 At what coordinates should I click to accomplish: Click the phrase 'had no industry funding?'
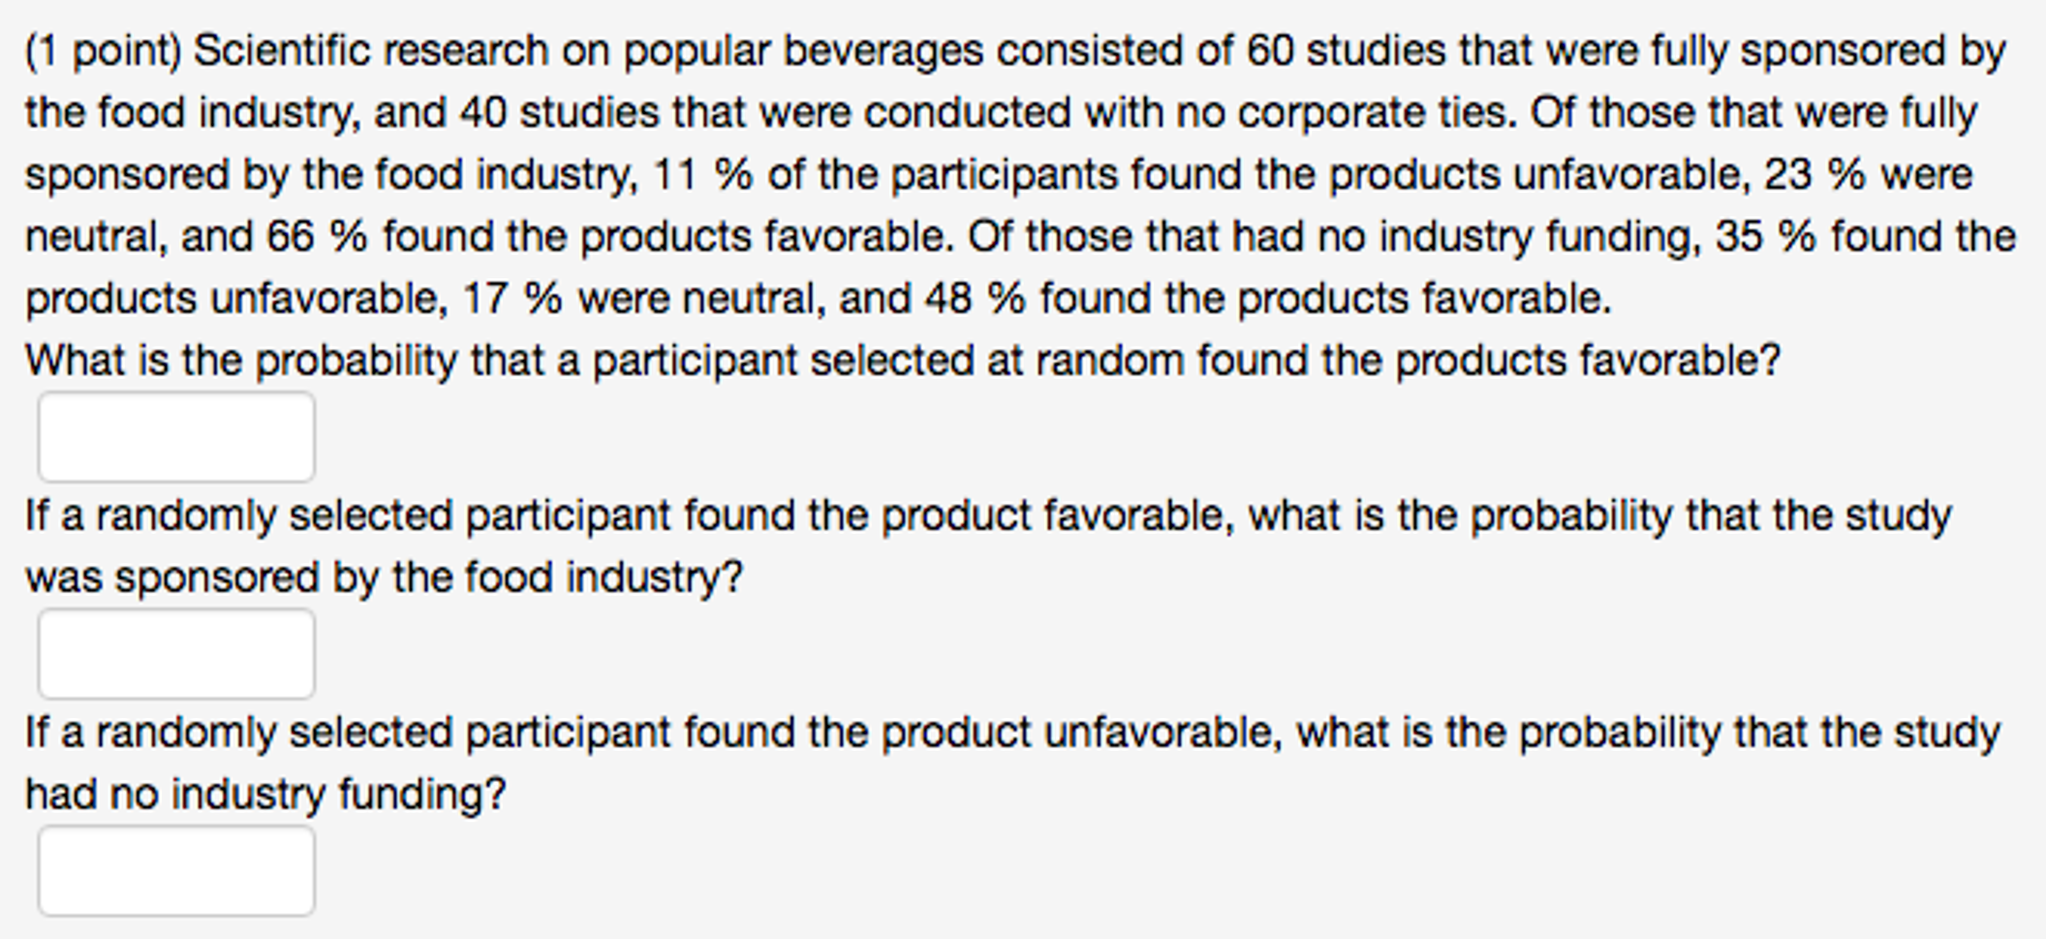(265, 793)
